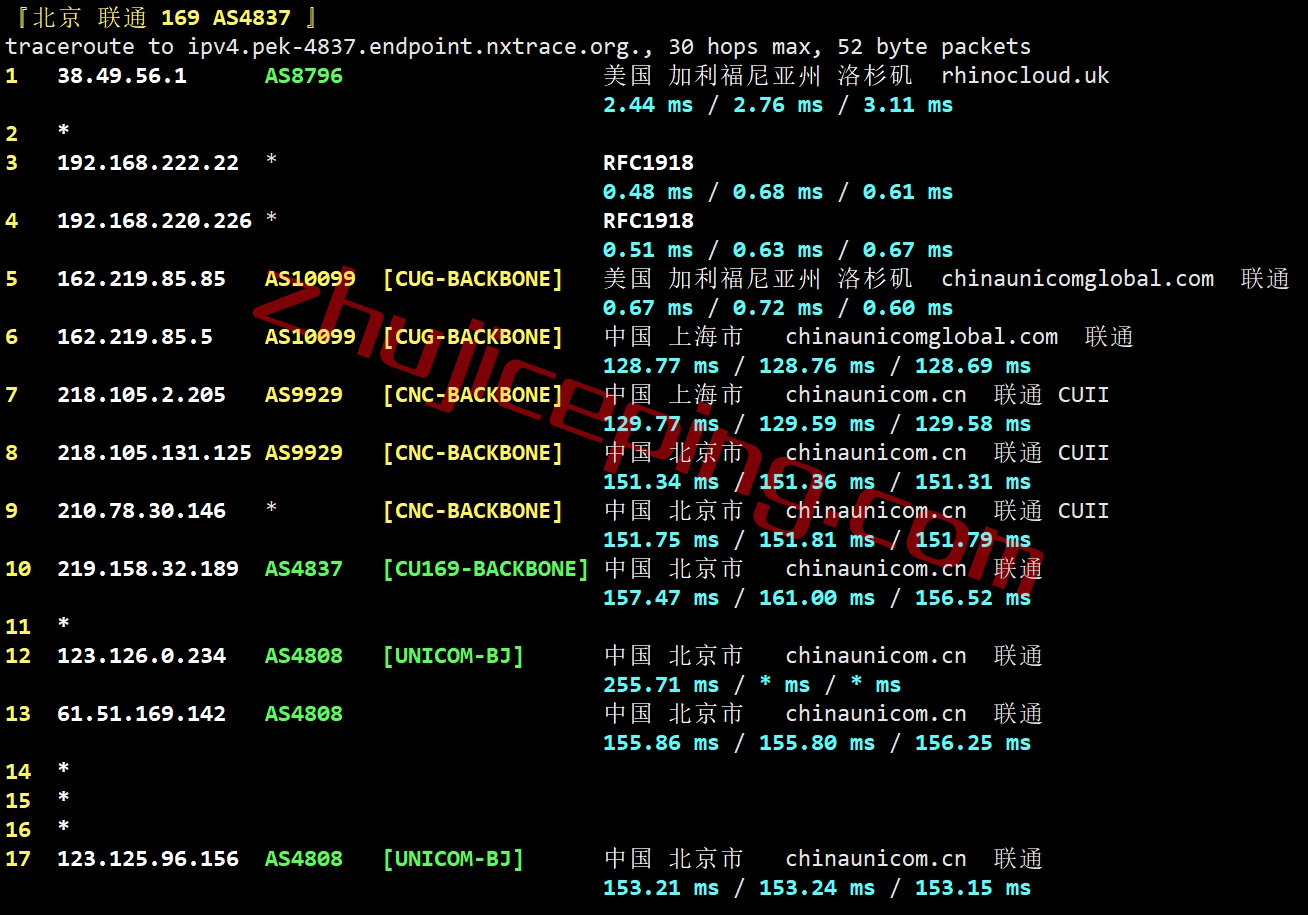Click the hop number 17
Viewport: 1308px width, 915px height.
(18, 859)
